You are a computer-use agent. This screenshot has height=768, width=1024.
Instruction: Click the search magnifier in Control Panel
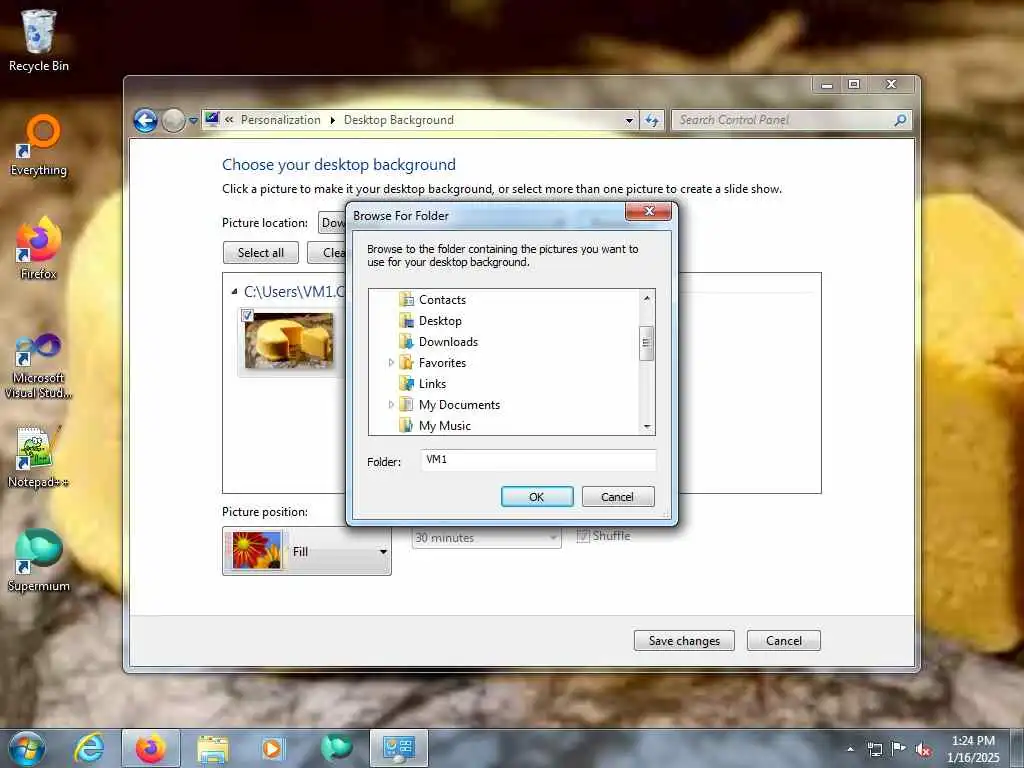click(901, 120)
